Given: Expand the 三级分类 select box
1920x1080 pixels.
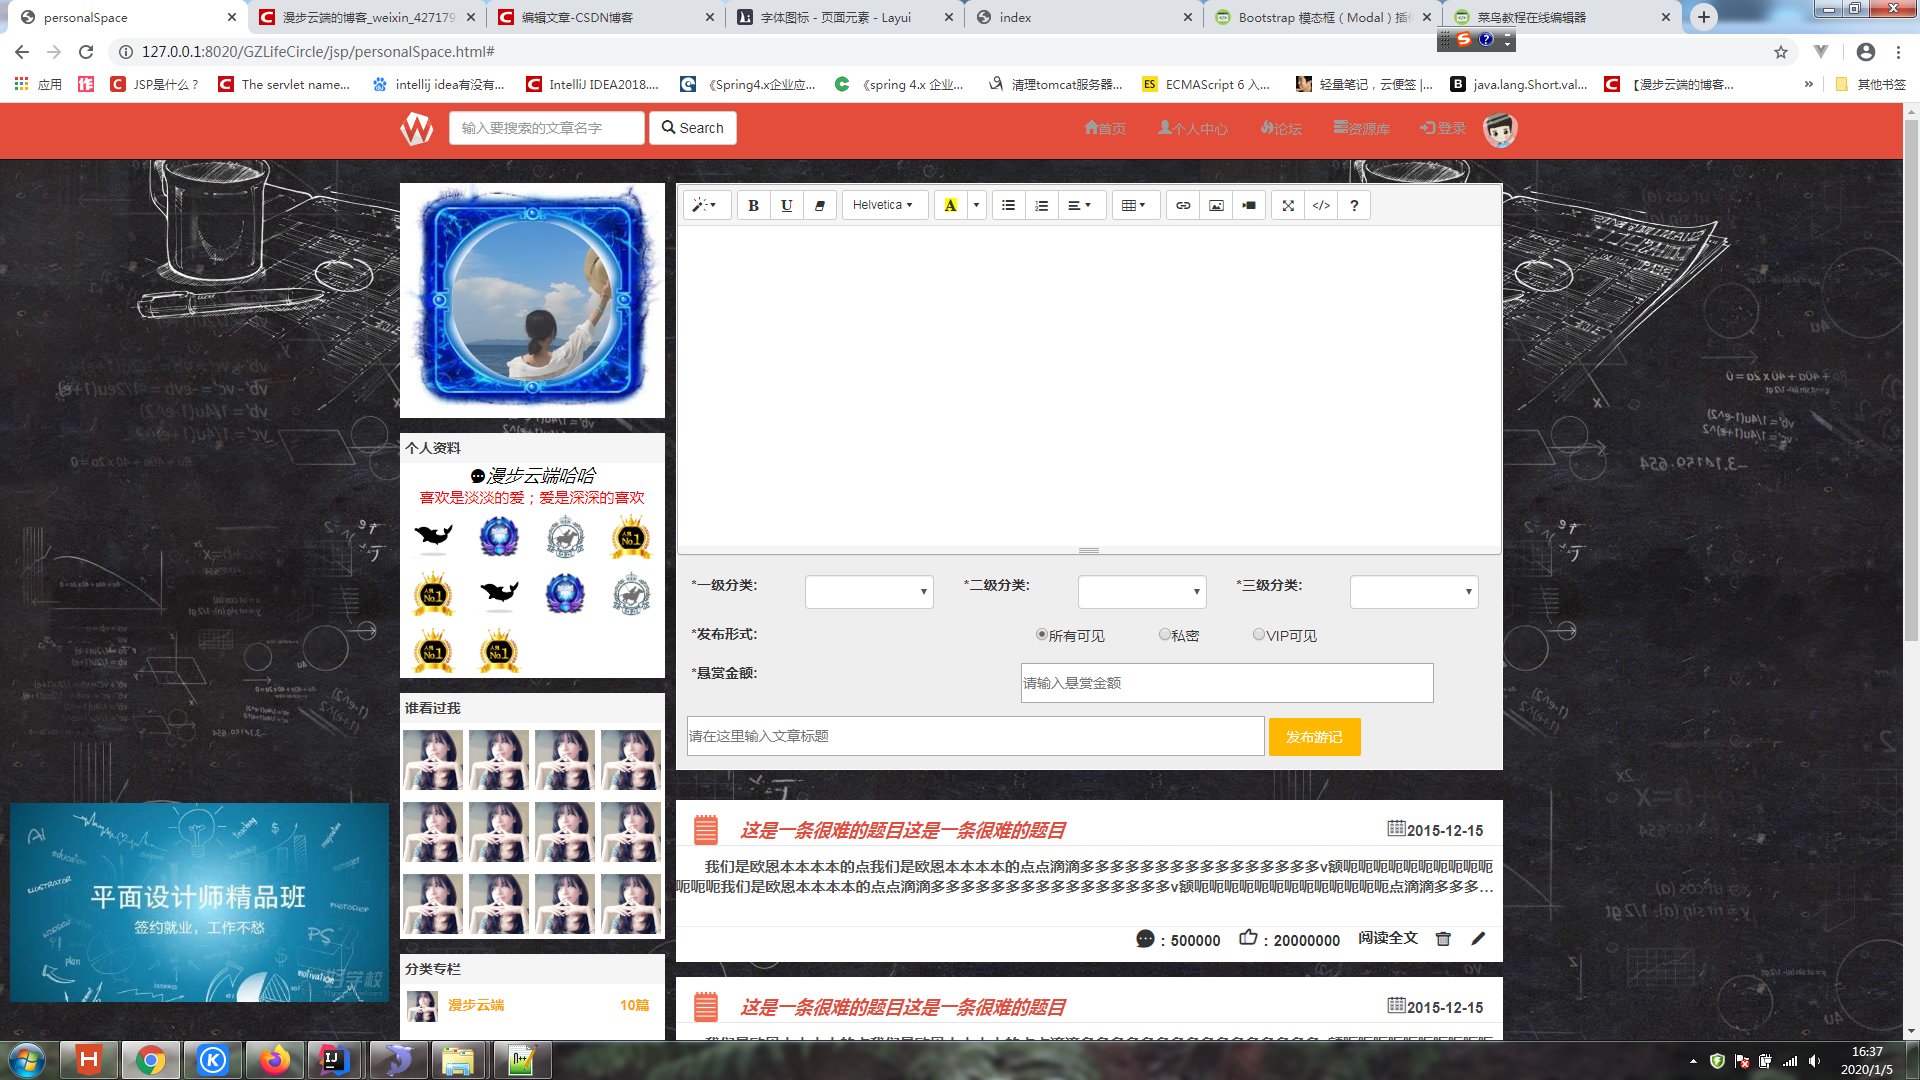Looking at the screenshot, I should 1413,592.
